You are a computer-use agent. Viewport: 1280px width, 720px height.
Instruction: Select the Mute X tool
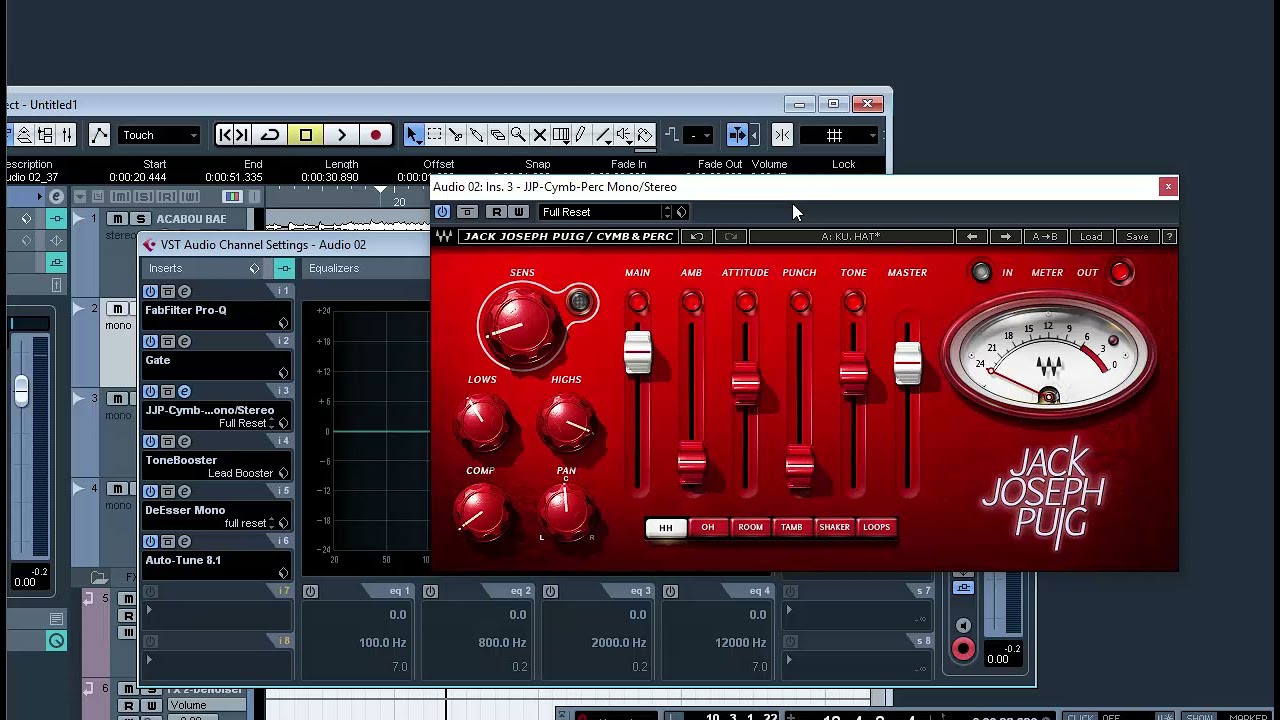[540, 135]
